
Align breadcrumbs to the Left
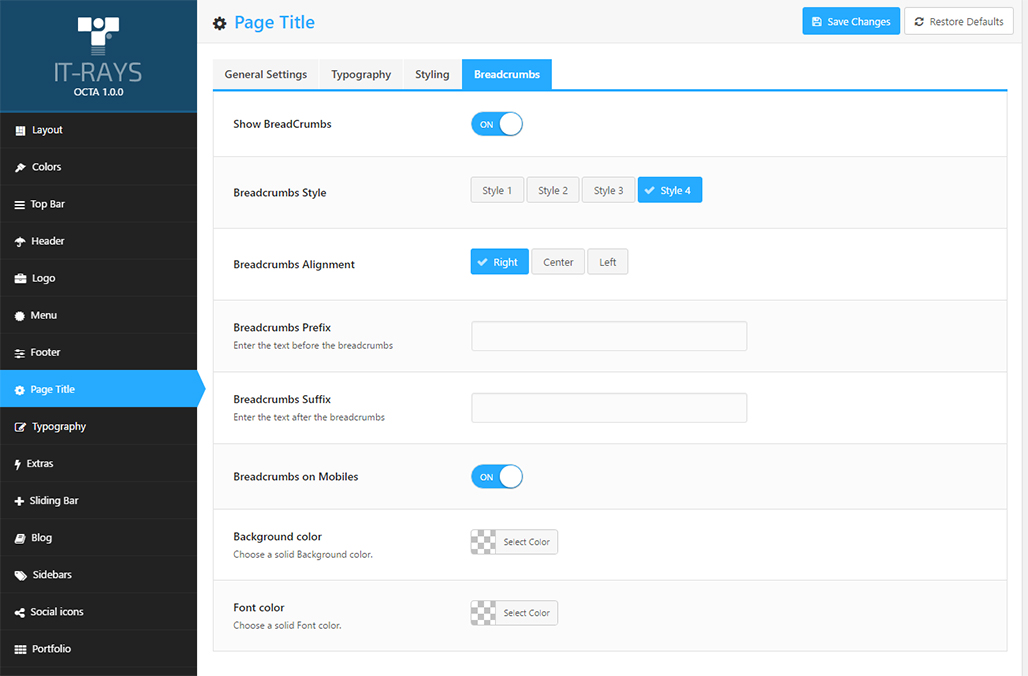pos(608,262)
